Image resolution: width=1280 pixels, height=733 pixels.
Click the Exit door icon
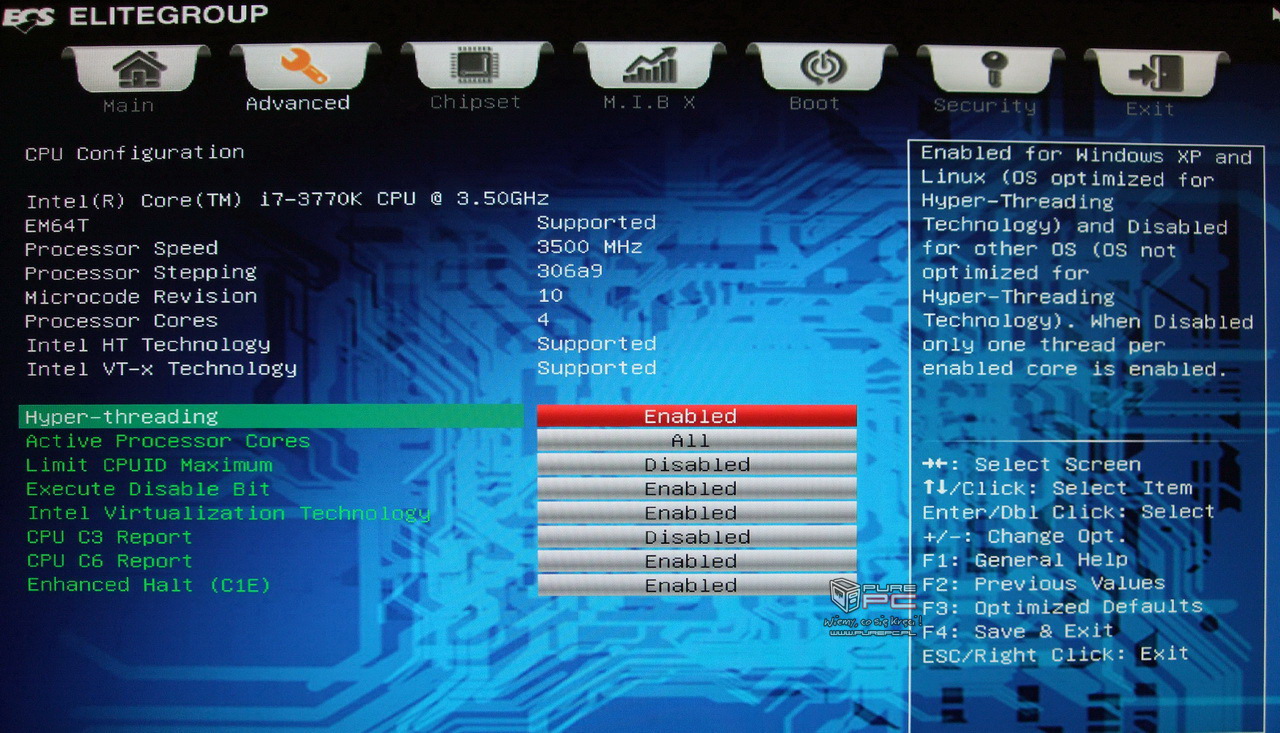pyautogui.click(x=1156, y=74)
